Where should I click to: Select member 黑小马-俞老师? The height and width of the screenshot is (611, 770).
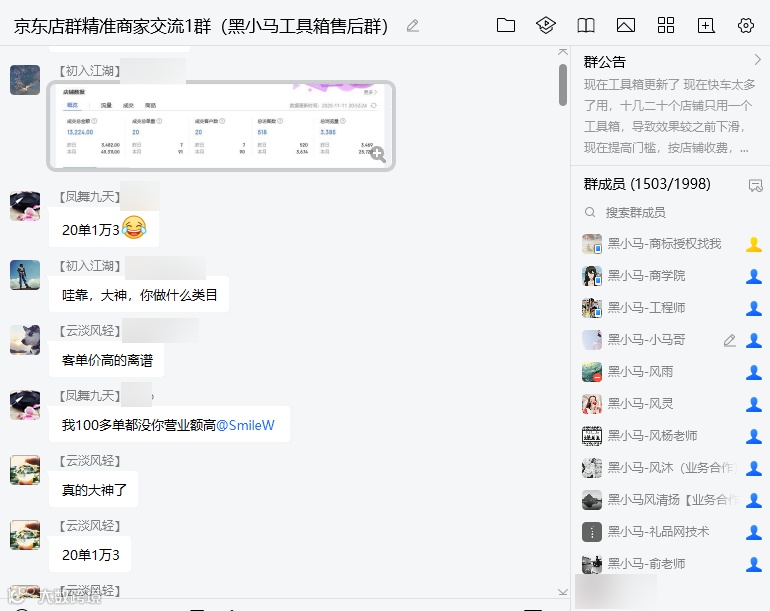tap(670, 563)
